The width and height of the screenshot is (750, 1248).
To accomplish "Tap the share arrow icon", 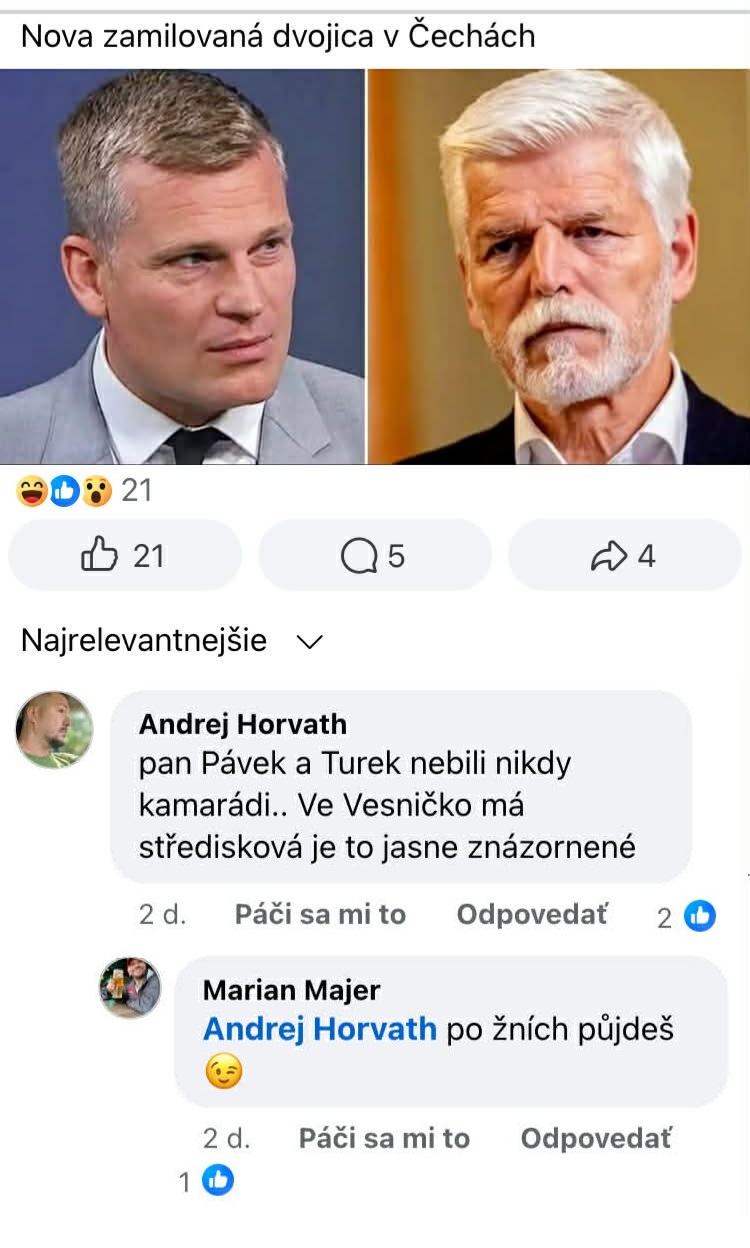I will 624,555.
